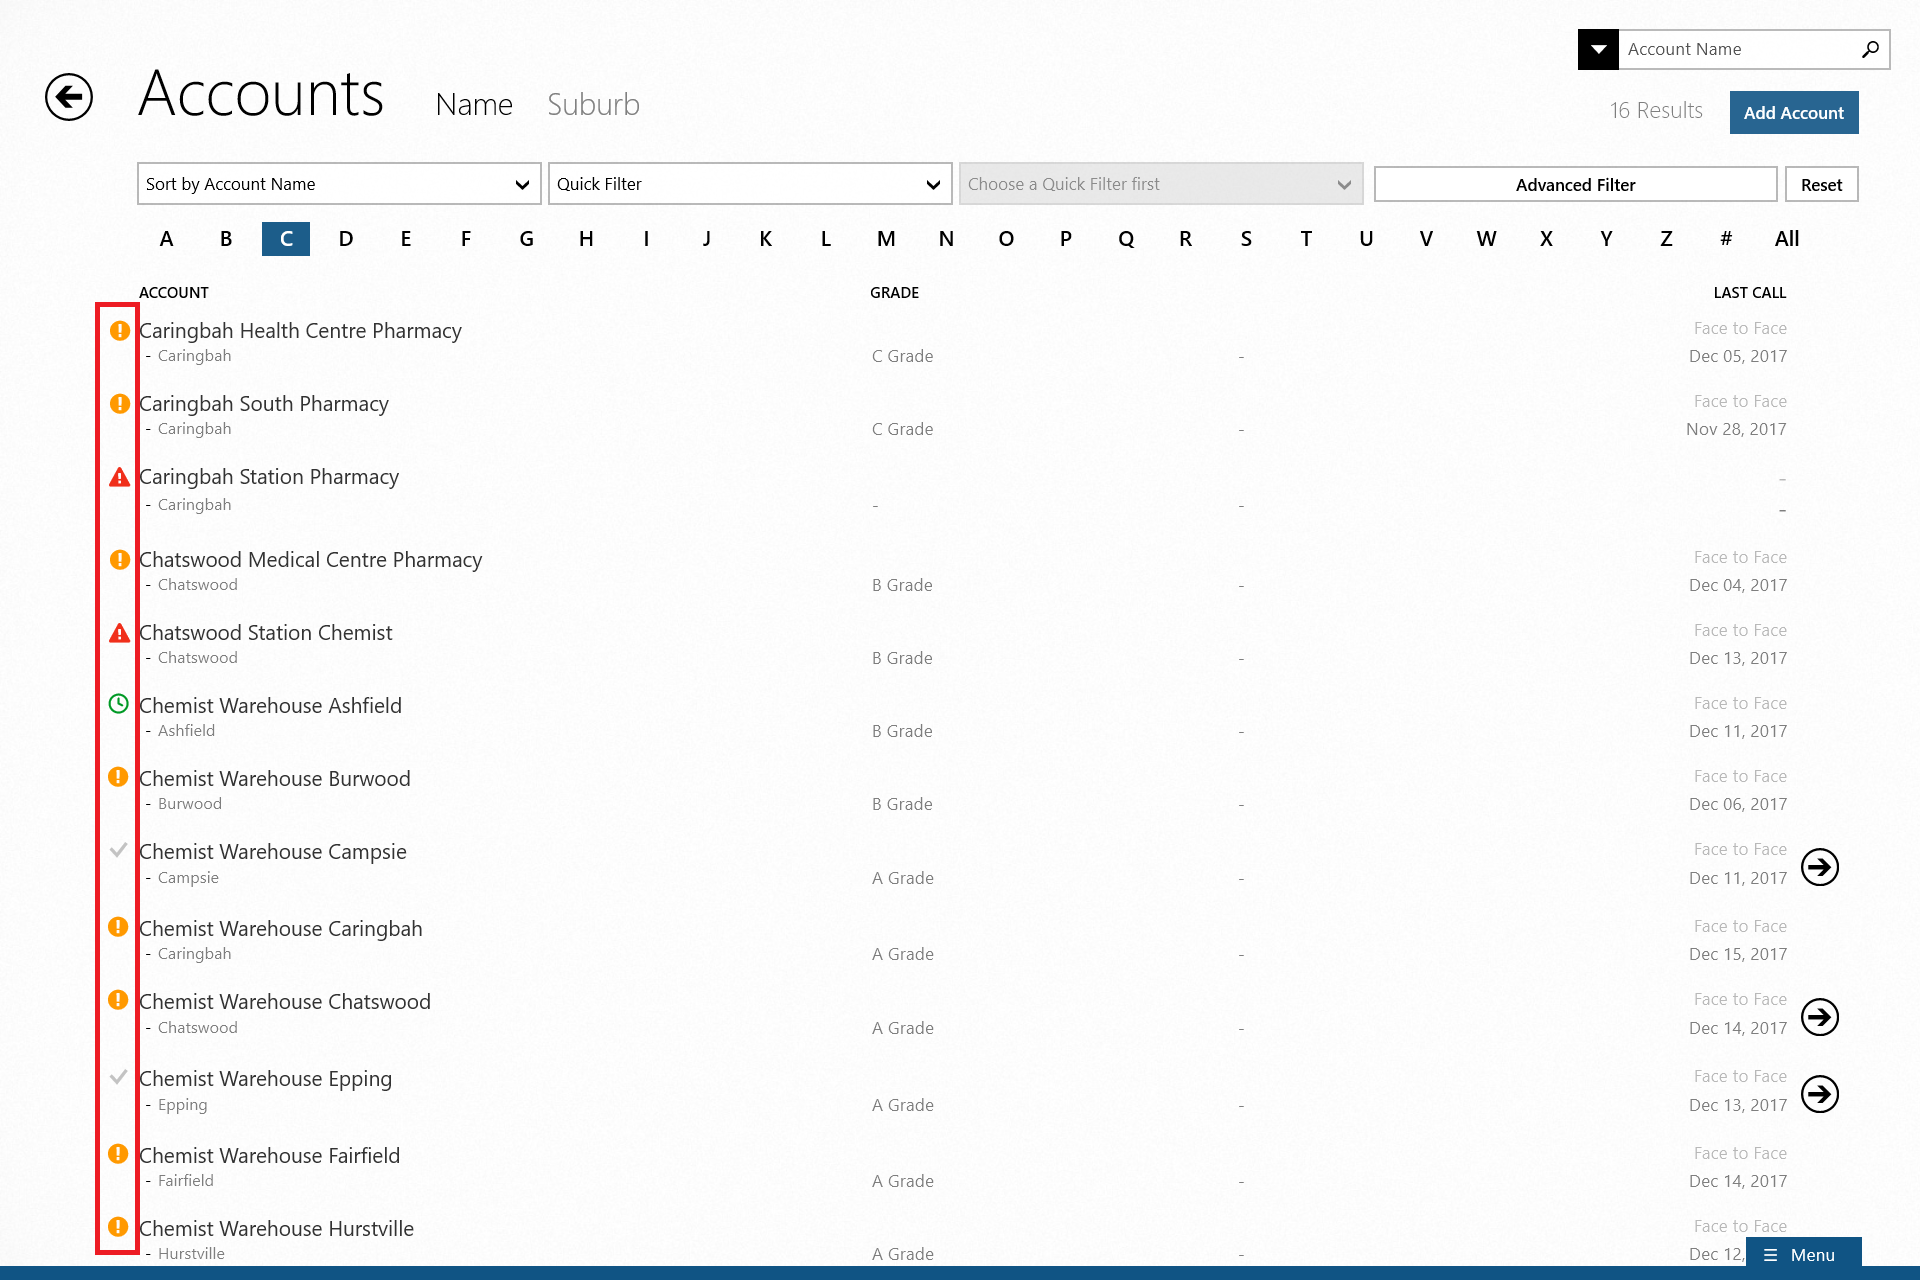Viewport: 1920px width, 1280px height.
Task: Click red triangle alert for Chatswood Station Chemist
Action: [x=119, y=634]
